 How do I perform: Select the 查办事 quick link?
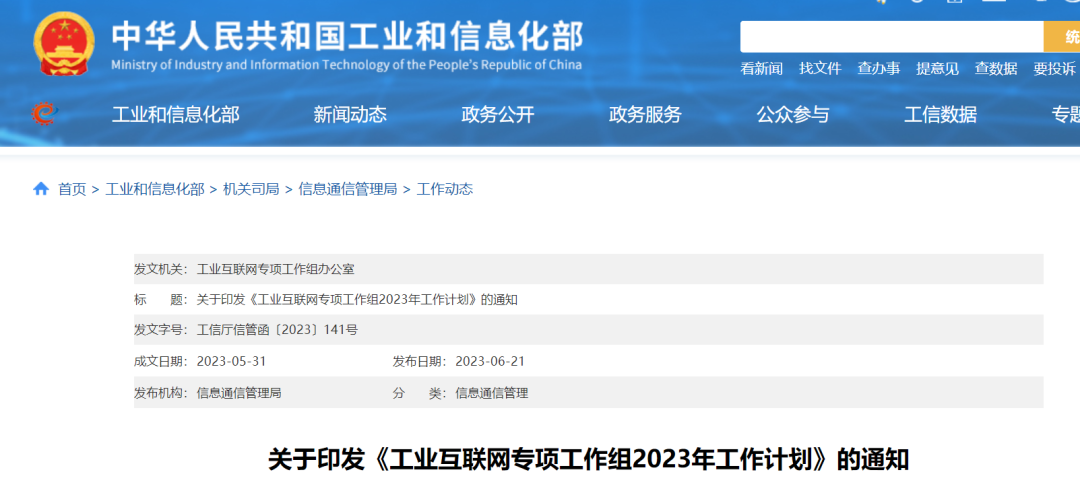[x=878, y=69]
